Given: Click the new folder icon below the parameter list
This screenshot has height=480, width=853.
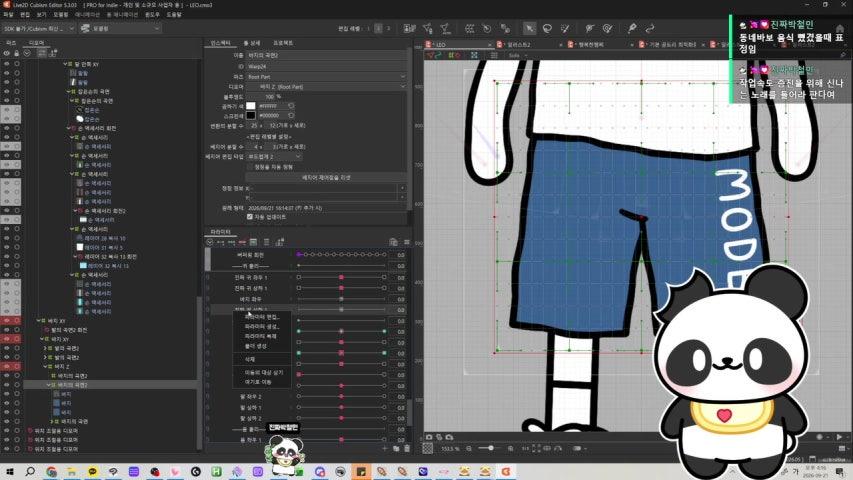Looking at the screenshot, I should pos(396,448).
